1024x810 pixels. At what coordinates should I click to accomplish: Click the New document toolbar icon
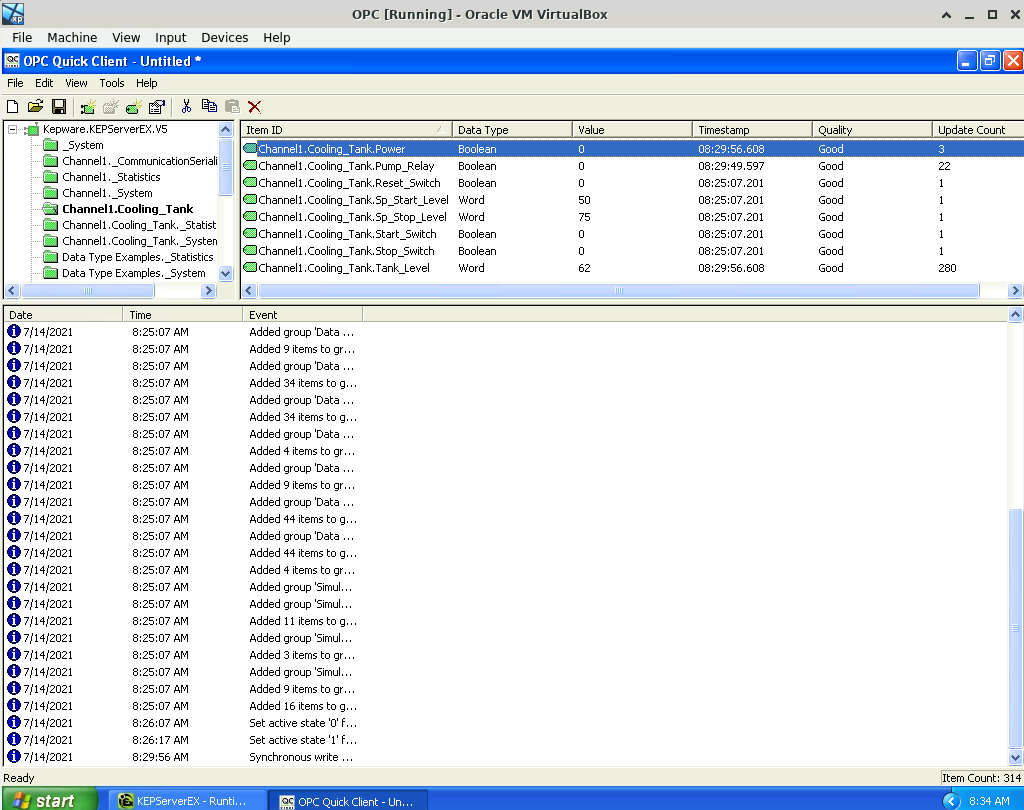(12, 106)
